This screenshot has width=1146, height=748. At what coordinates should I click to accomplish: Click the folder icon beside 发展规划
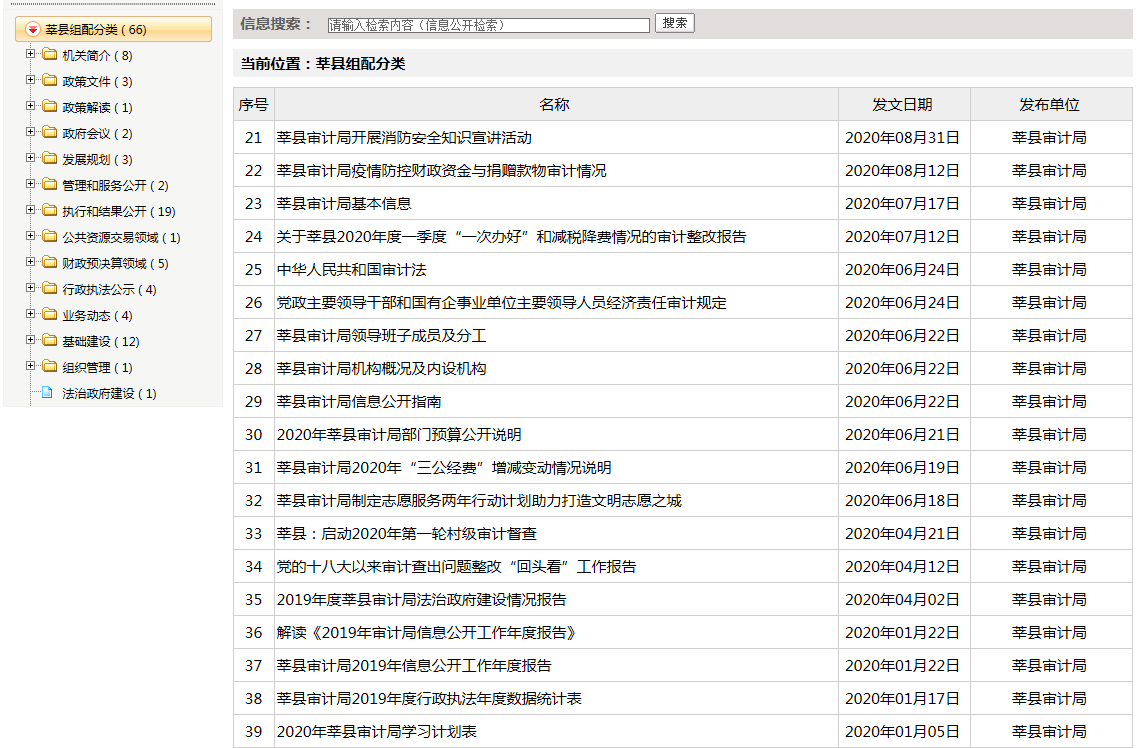tap(50, 159)
